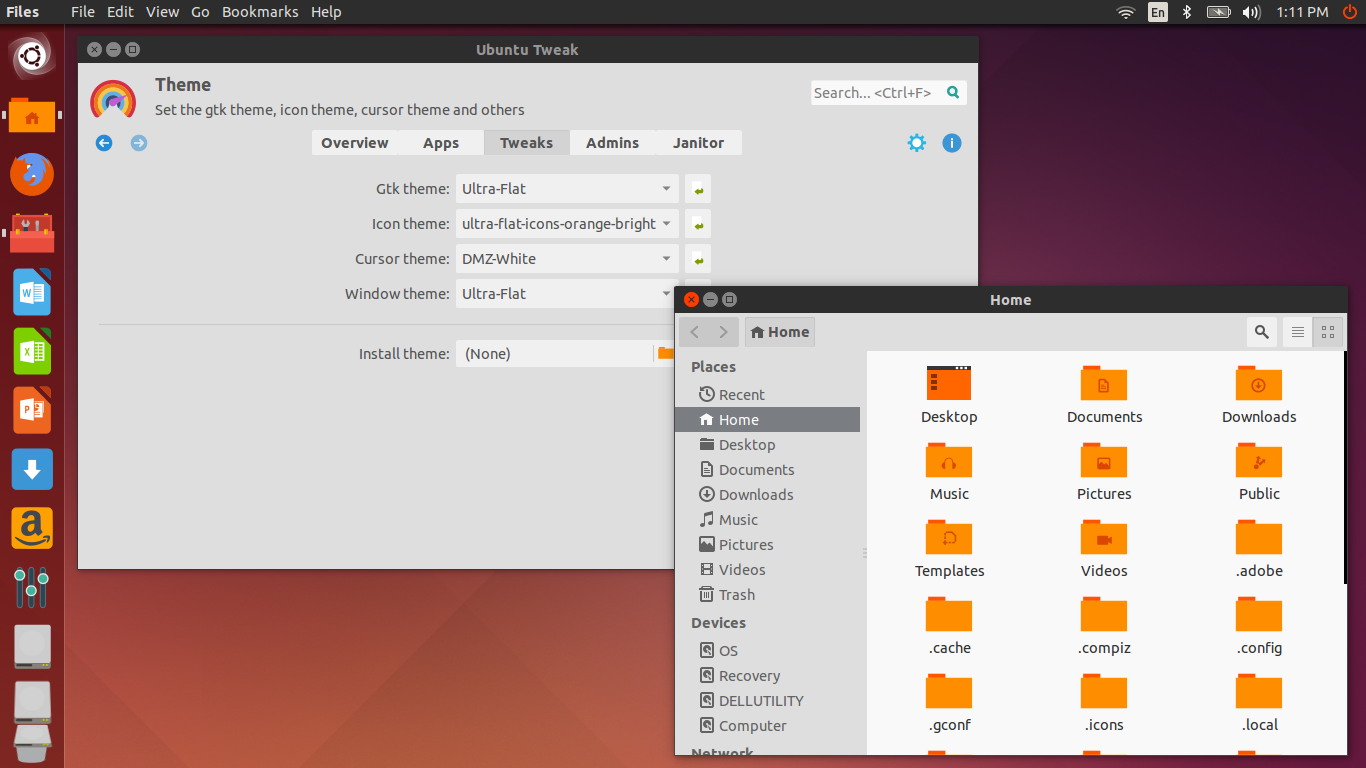Switch to the Admins tab
Image resolution: width=1366 pixels, height=768 pixels.
[613, 143]
